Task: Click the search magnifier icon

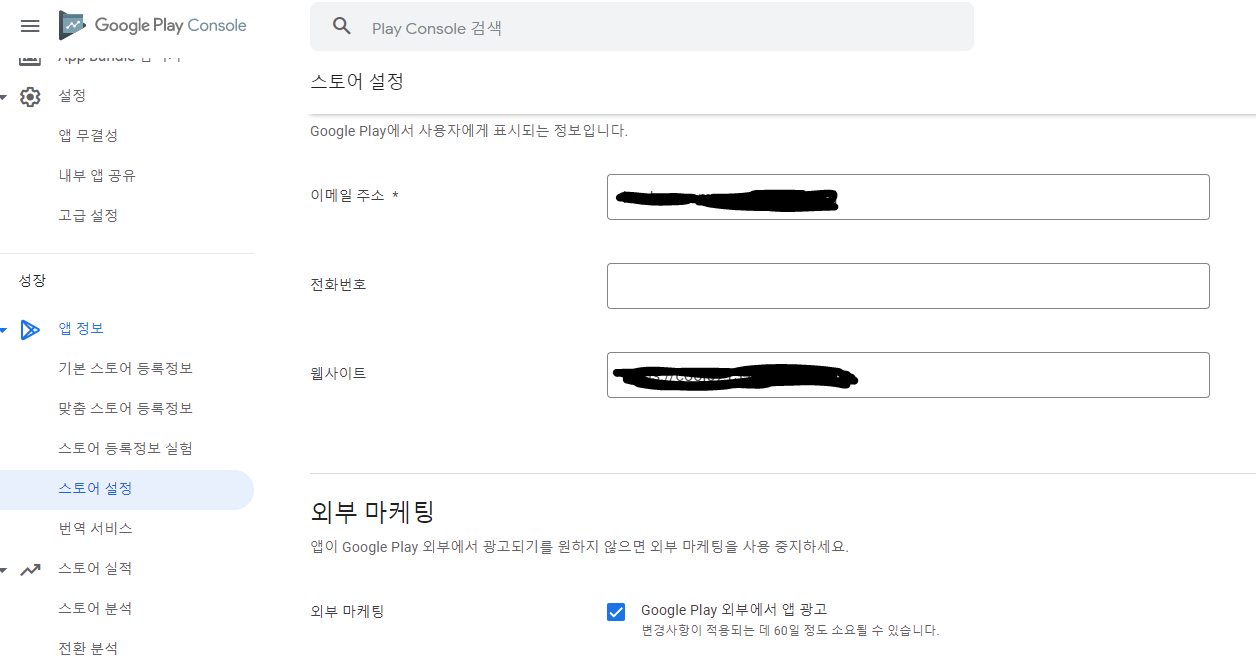Action: 342,27
